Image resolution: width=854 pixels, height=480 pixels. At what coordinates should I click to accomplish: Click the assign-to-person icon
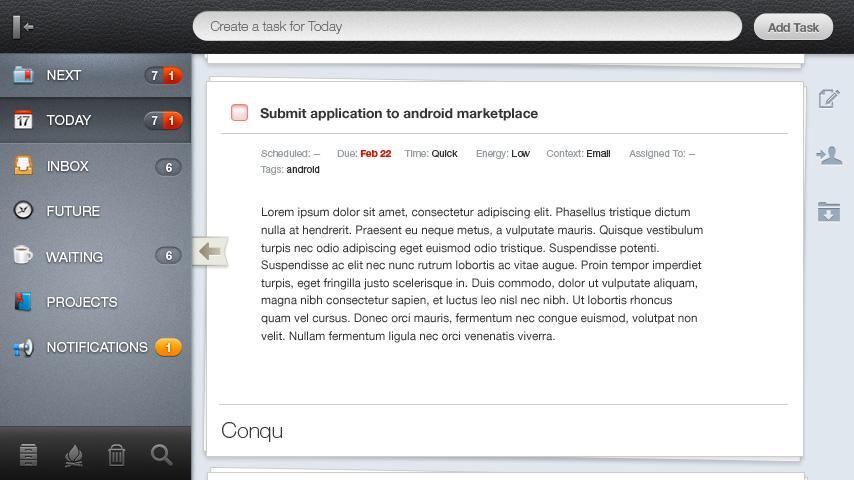828,155
